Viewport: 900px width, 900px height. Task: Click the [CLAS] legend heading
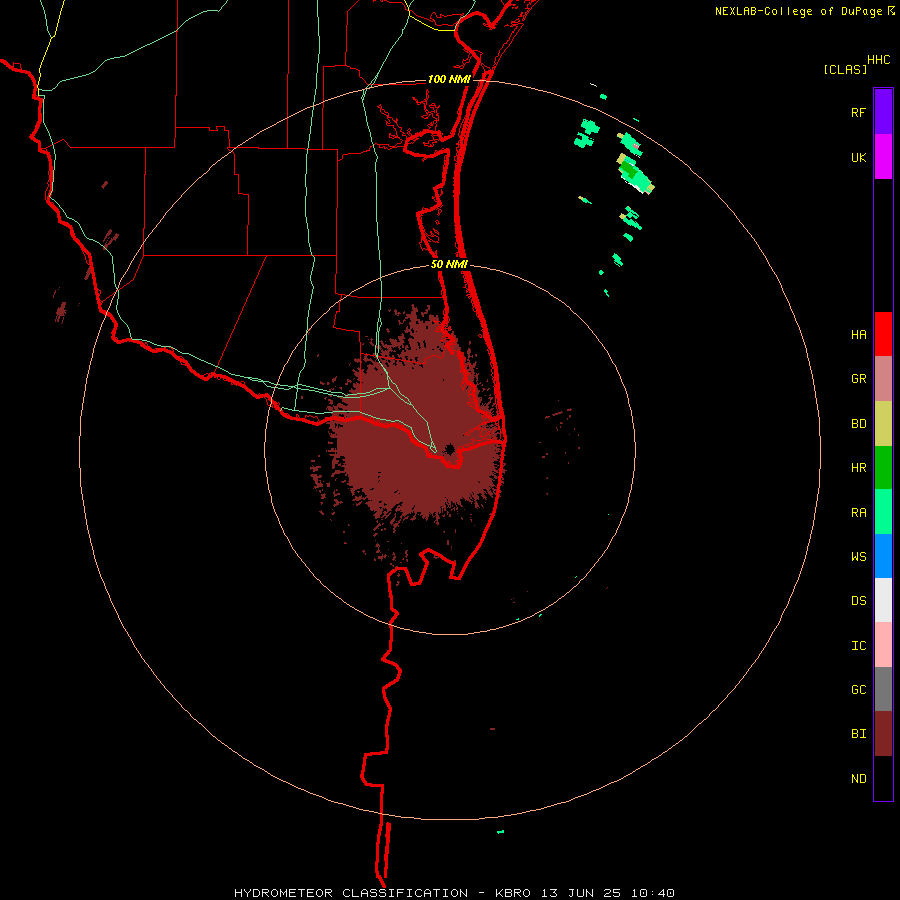click(845, 70)
